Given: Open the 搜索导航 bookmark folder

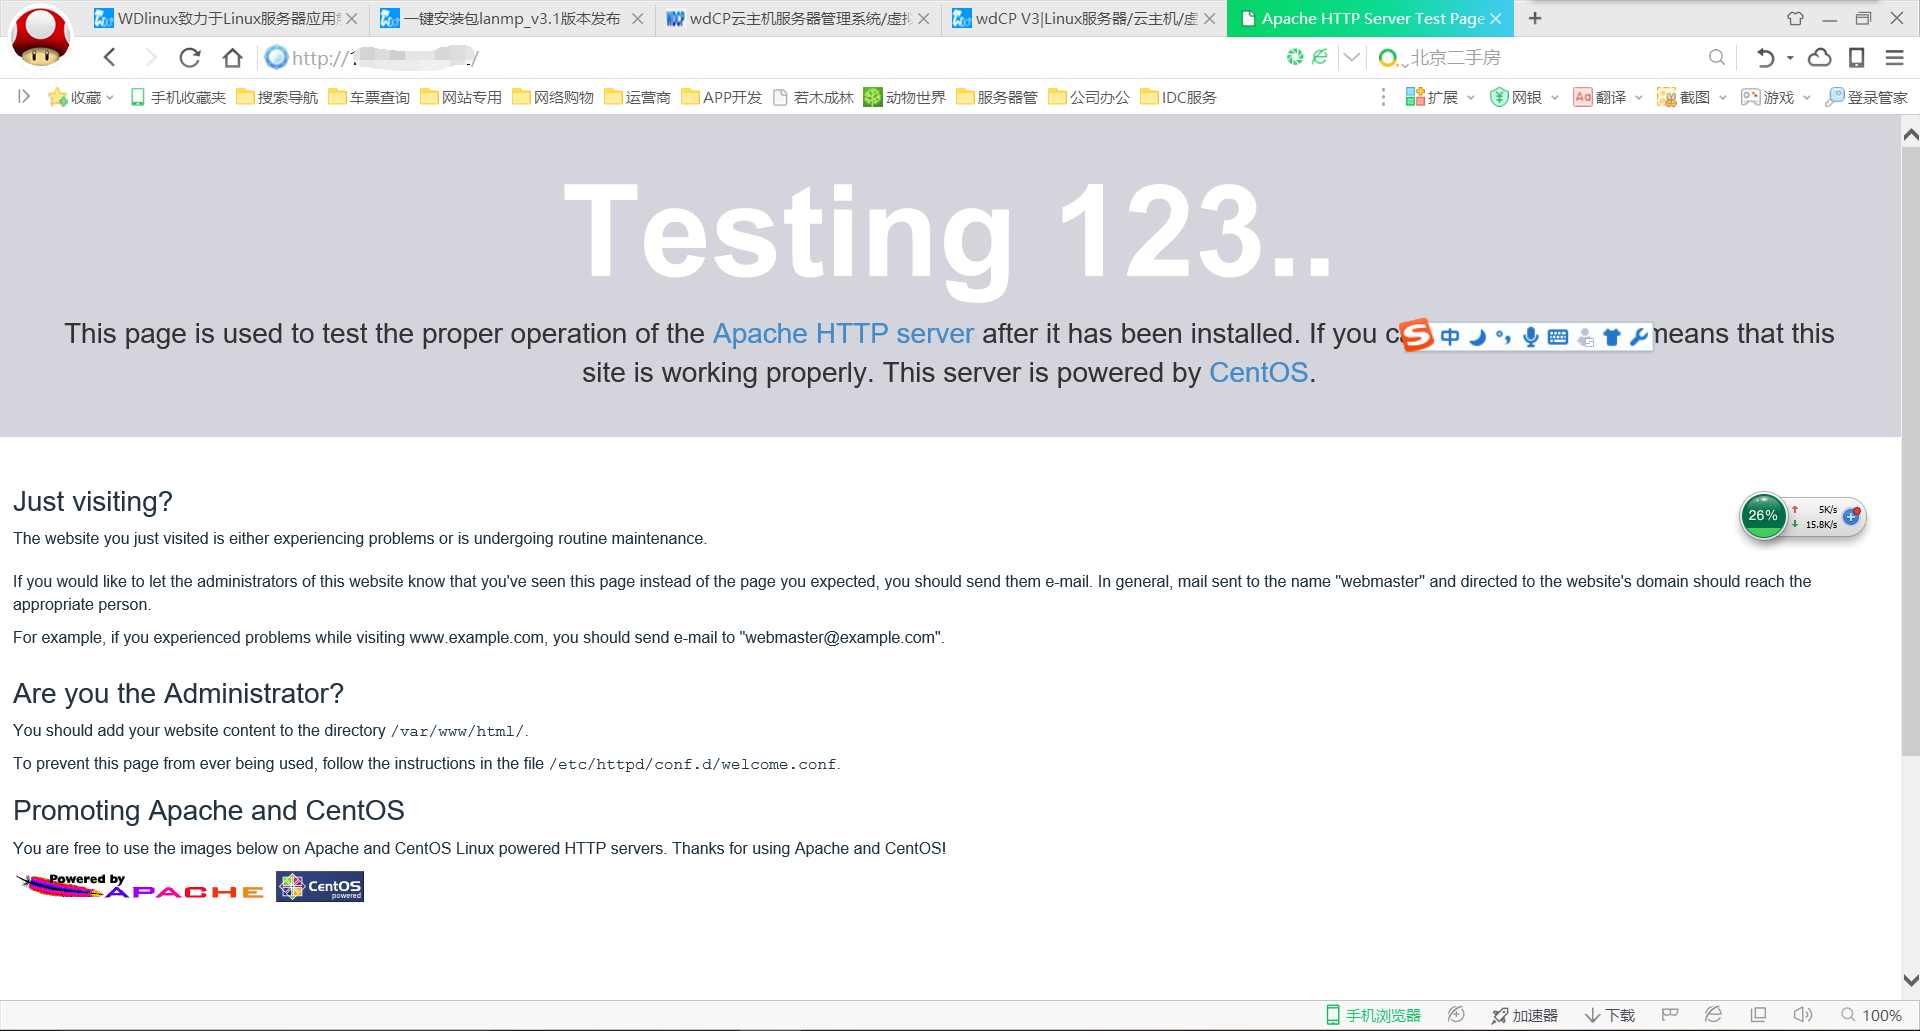Looking at the screenshot, I should click(277, 97).
